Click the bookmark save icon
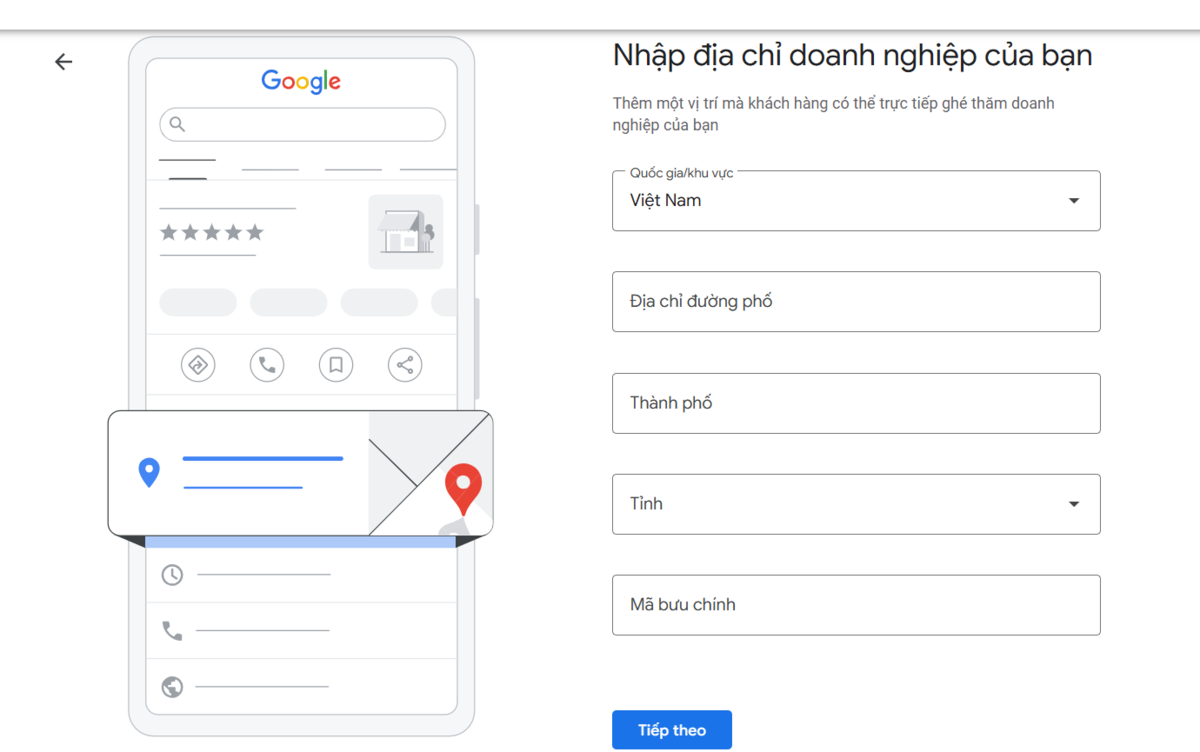 tap(335, 365)
